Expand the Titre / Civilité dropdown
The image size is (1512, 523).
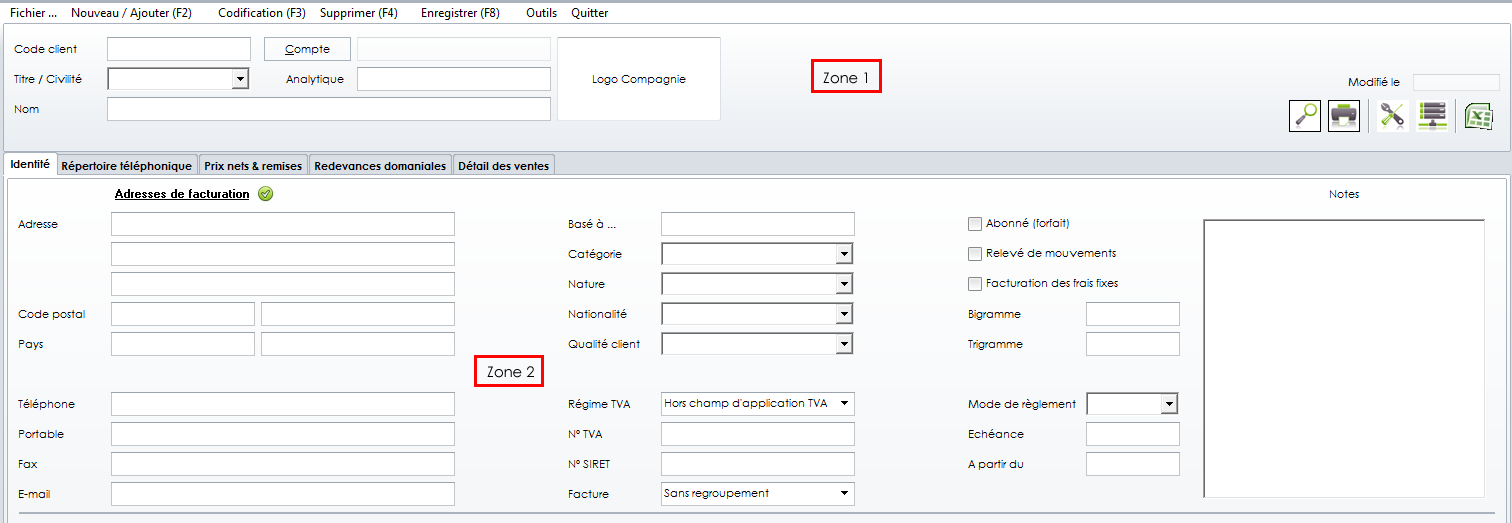pos(239,79)
